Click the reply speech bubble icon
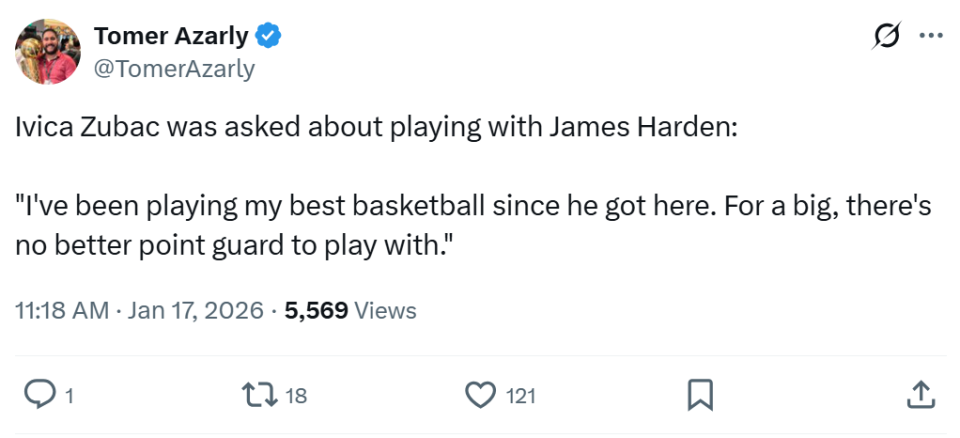 tap(38, 396)
